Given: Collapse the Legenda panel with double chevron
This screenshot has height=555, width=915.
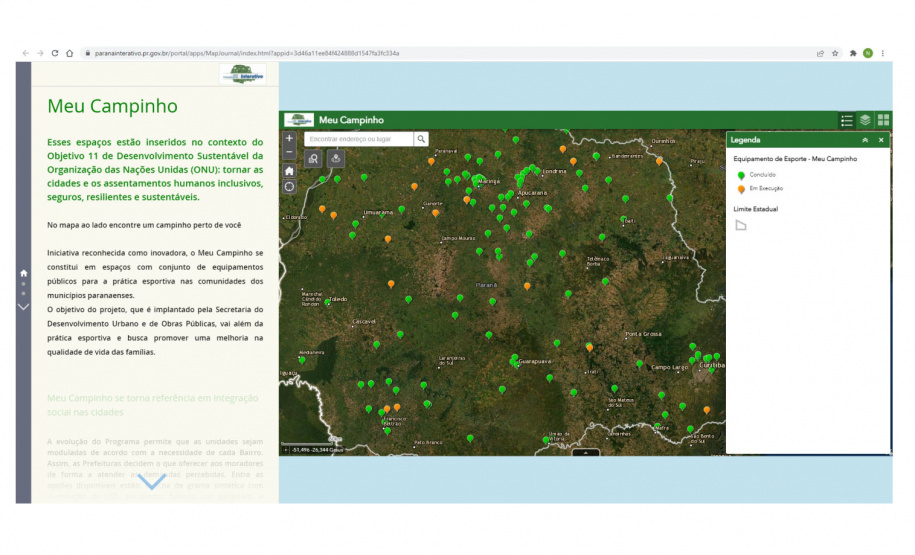Looking at the screenshot, I should pos(865,140).
